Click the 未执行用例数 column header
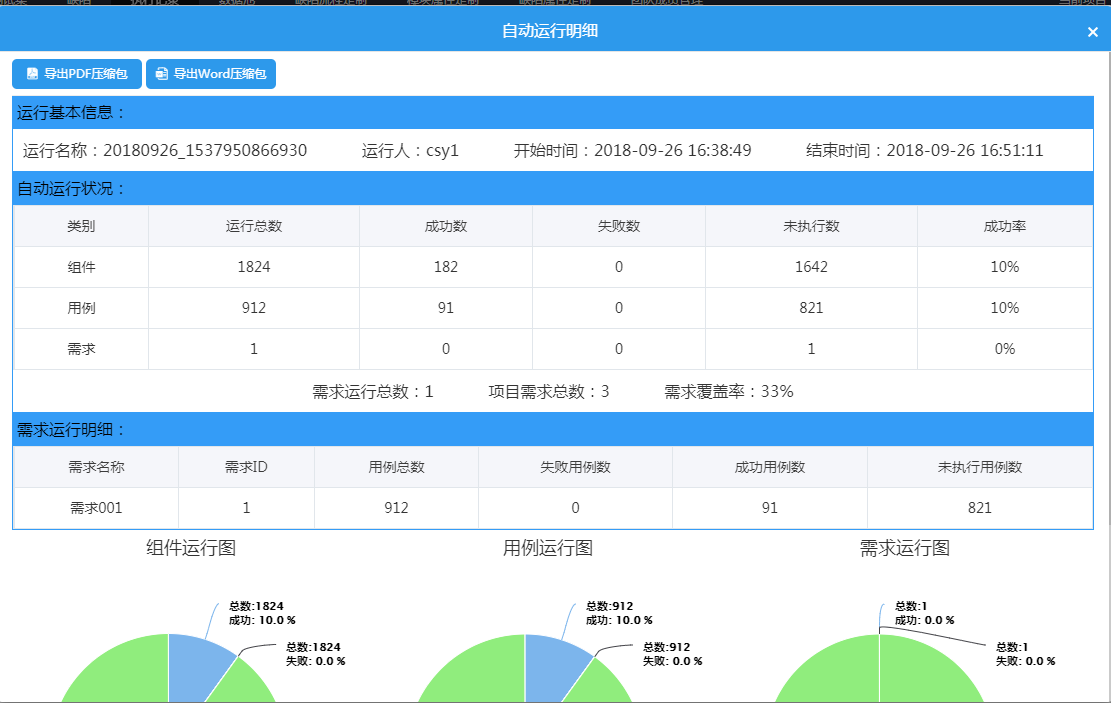 pyautogui.click(x=979, y=467)
